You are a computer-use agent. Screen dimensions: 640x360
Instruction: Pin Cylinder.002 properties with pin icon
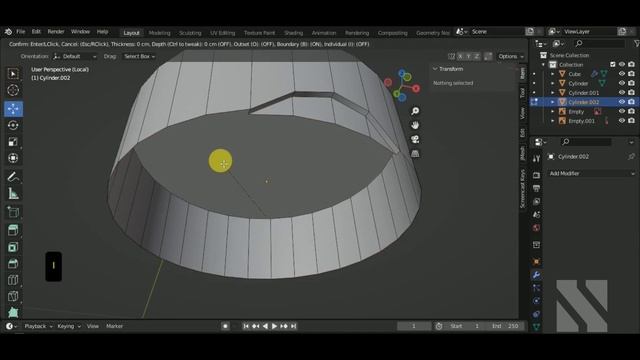[x=631, y=157]
